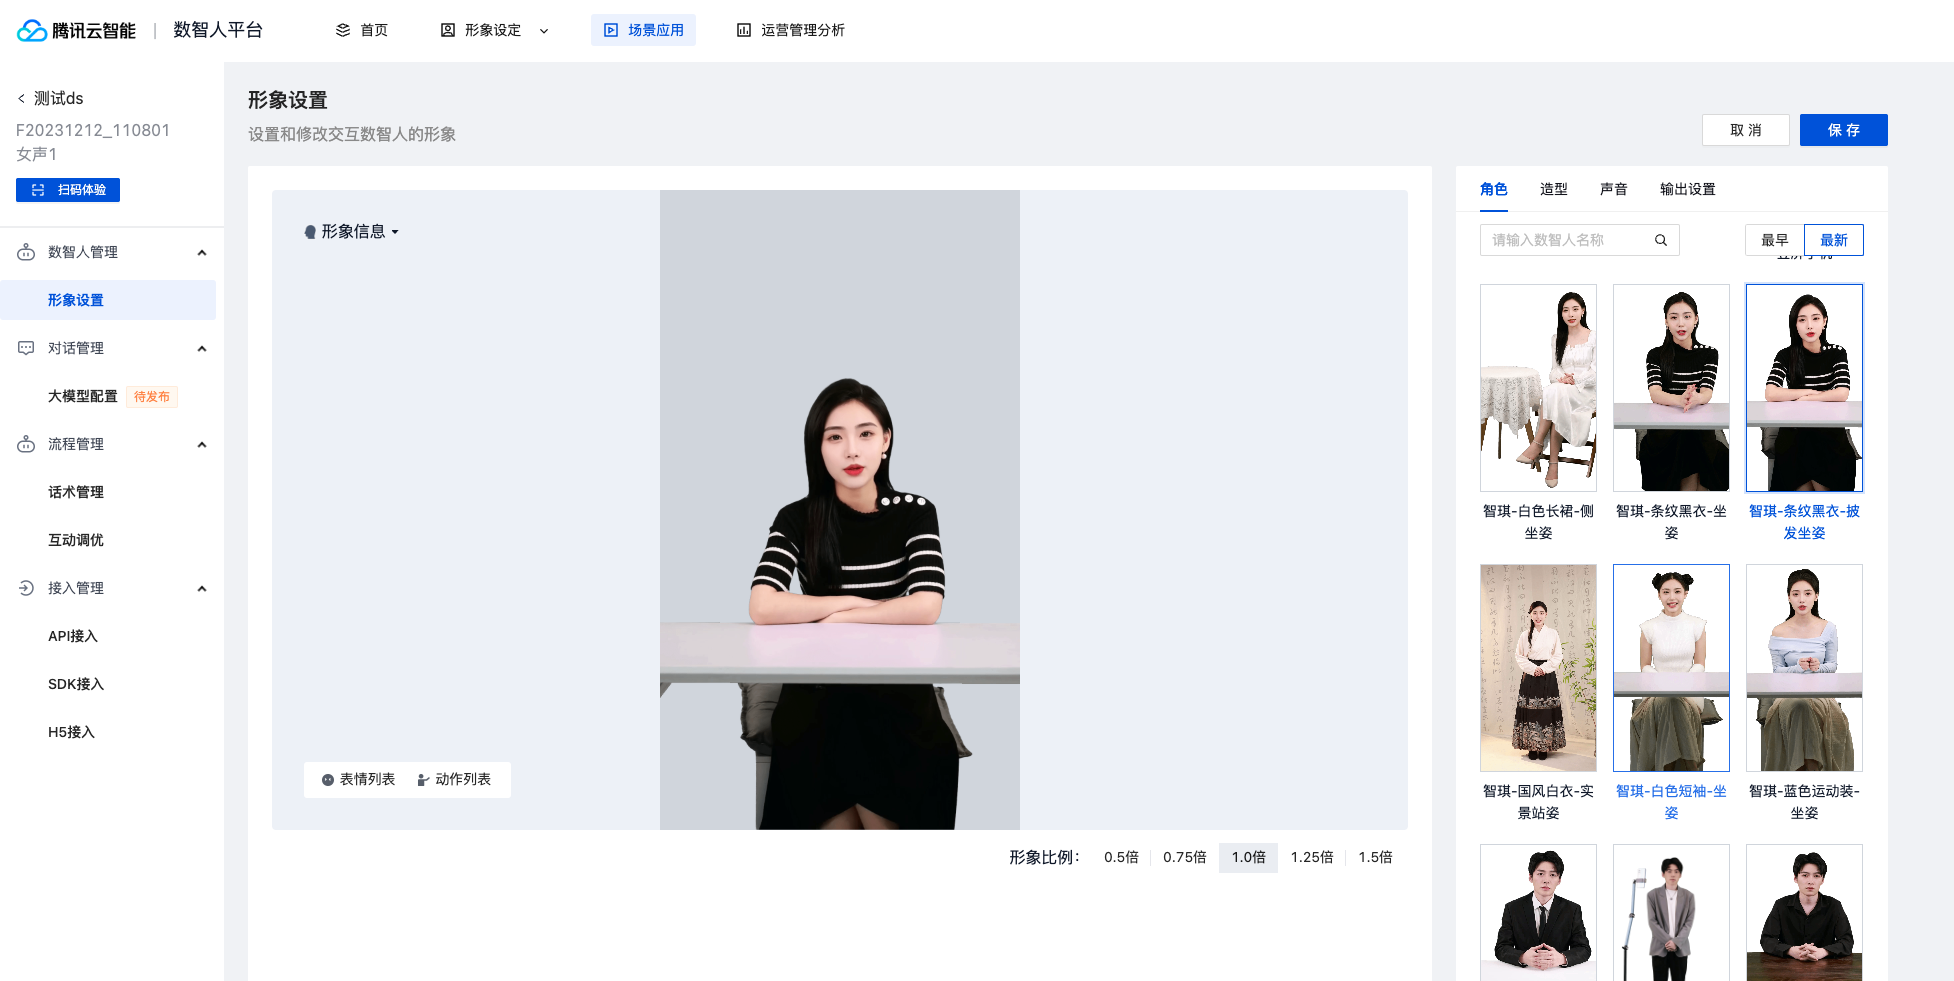Click the robot icon beside 流程管理
This screenshot has width=1954, height=981.
tap(26, 444)
